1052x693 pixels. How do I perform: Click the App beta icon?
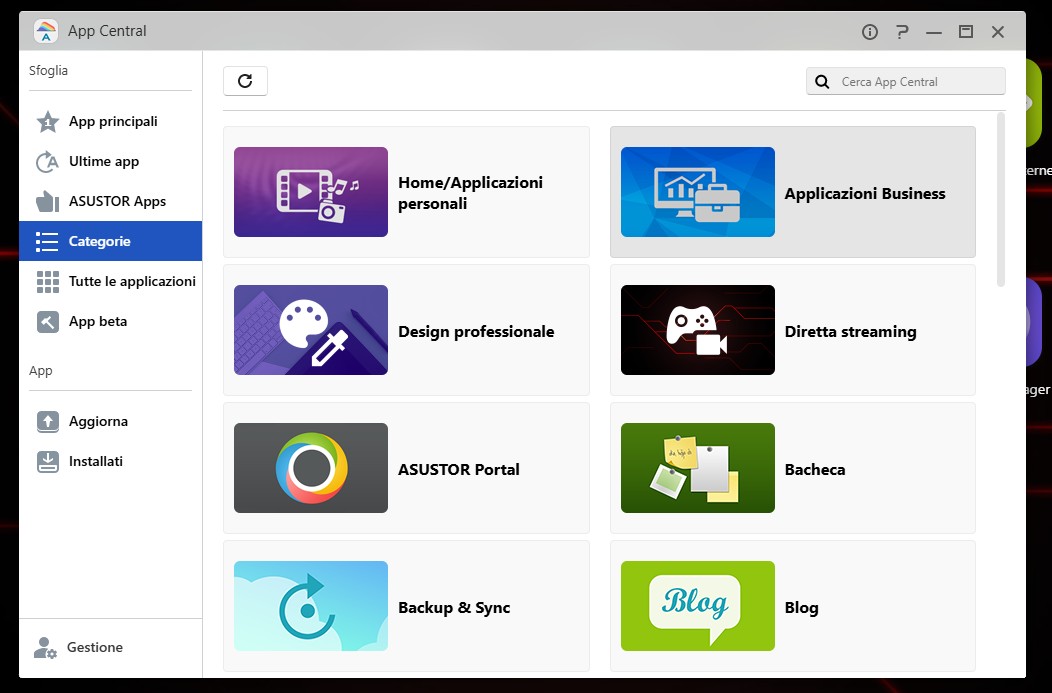[48, 321]
